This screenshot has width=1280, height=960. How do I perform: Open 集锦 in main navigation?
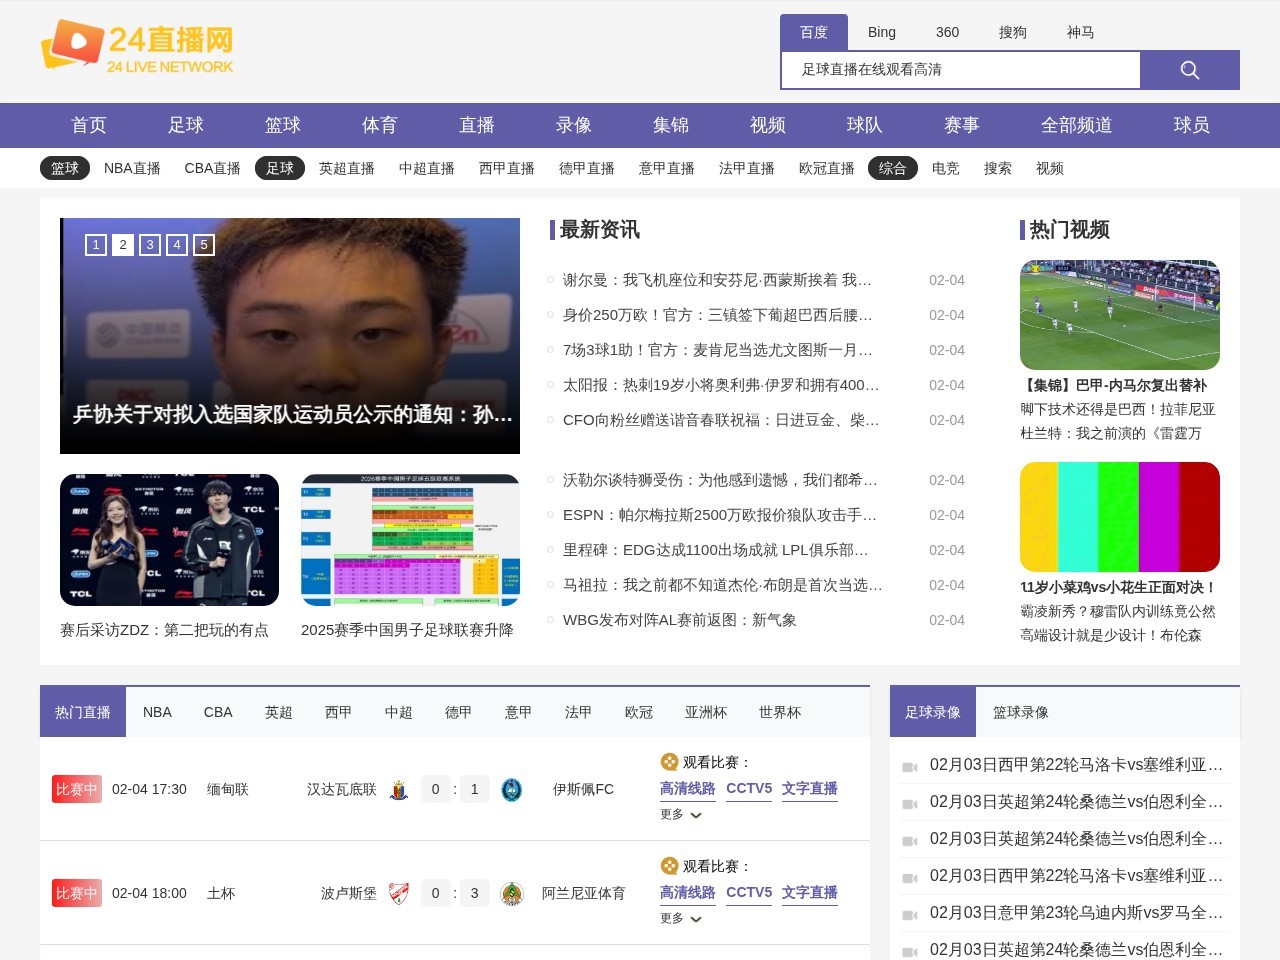[x=671, y=125]
